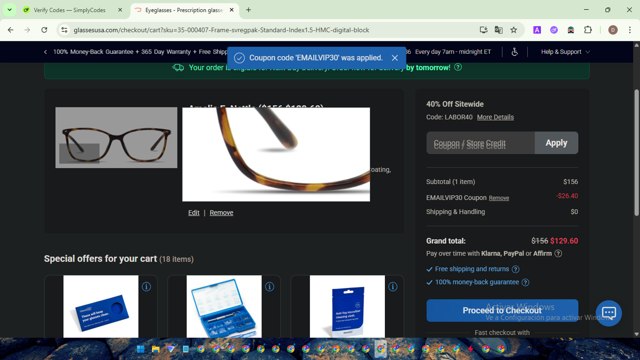Open info icon on third special offer
The height and width of the screenshot is (360, 640).
[x=393, y=287]
